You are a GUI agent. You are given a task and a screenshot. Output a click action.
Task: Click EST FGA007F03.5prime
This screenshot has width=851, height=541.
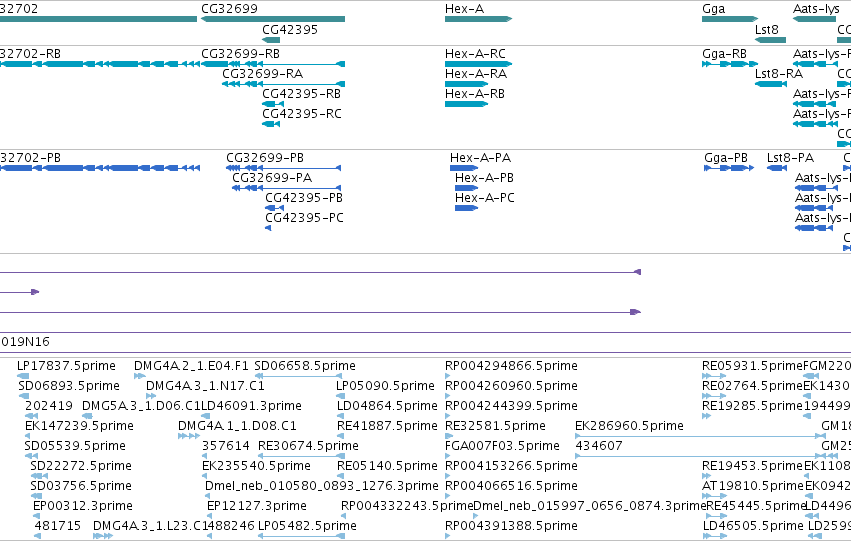tap(502, 446)
